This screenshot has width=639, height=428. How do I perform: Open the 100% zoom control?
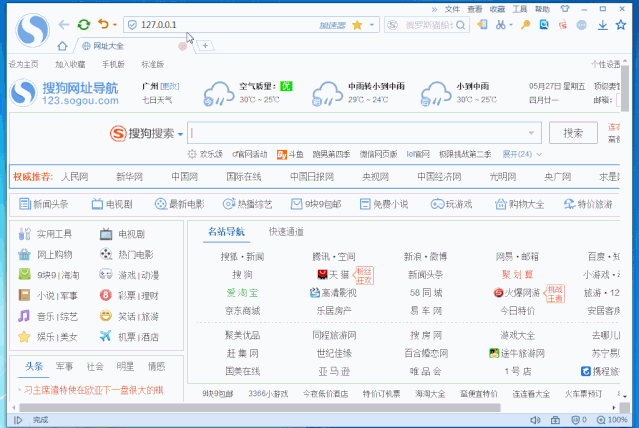pyautogui.click(x=612, y=420)
